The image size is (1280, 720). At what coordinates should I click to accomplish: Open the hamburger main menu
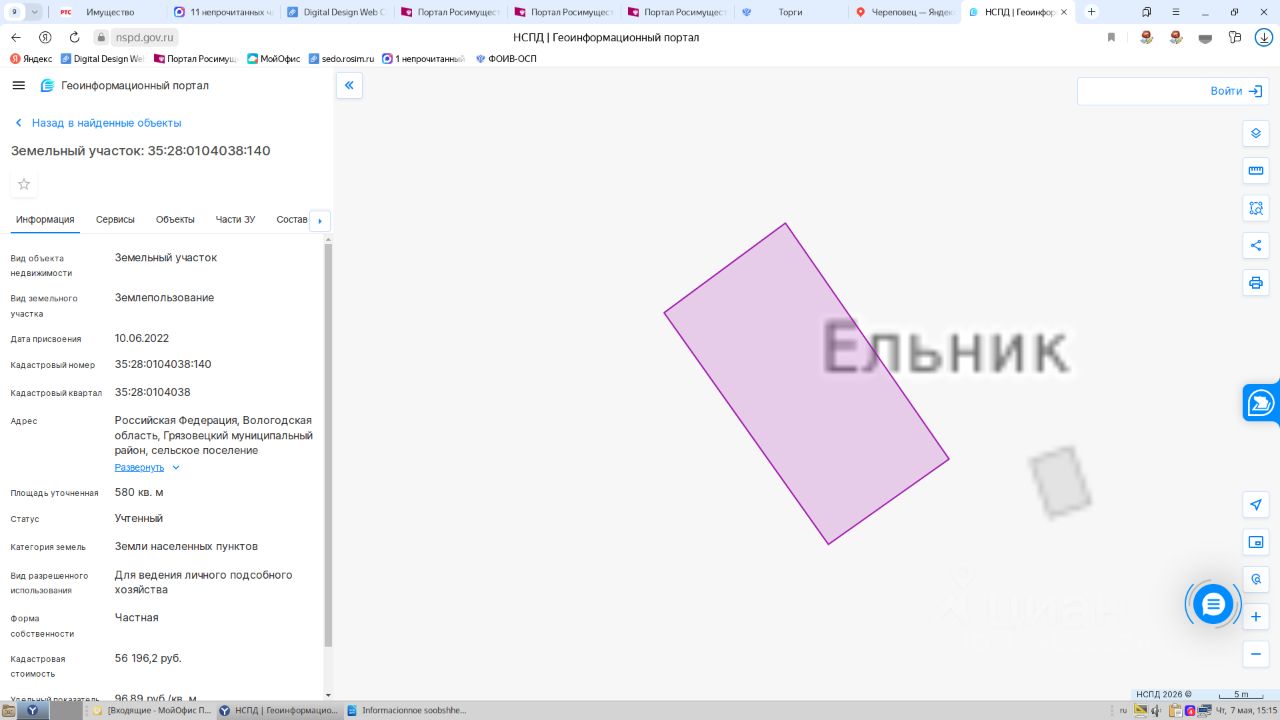pyautogui.click(x=18, y=86)
